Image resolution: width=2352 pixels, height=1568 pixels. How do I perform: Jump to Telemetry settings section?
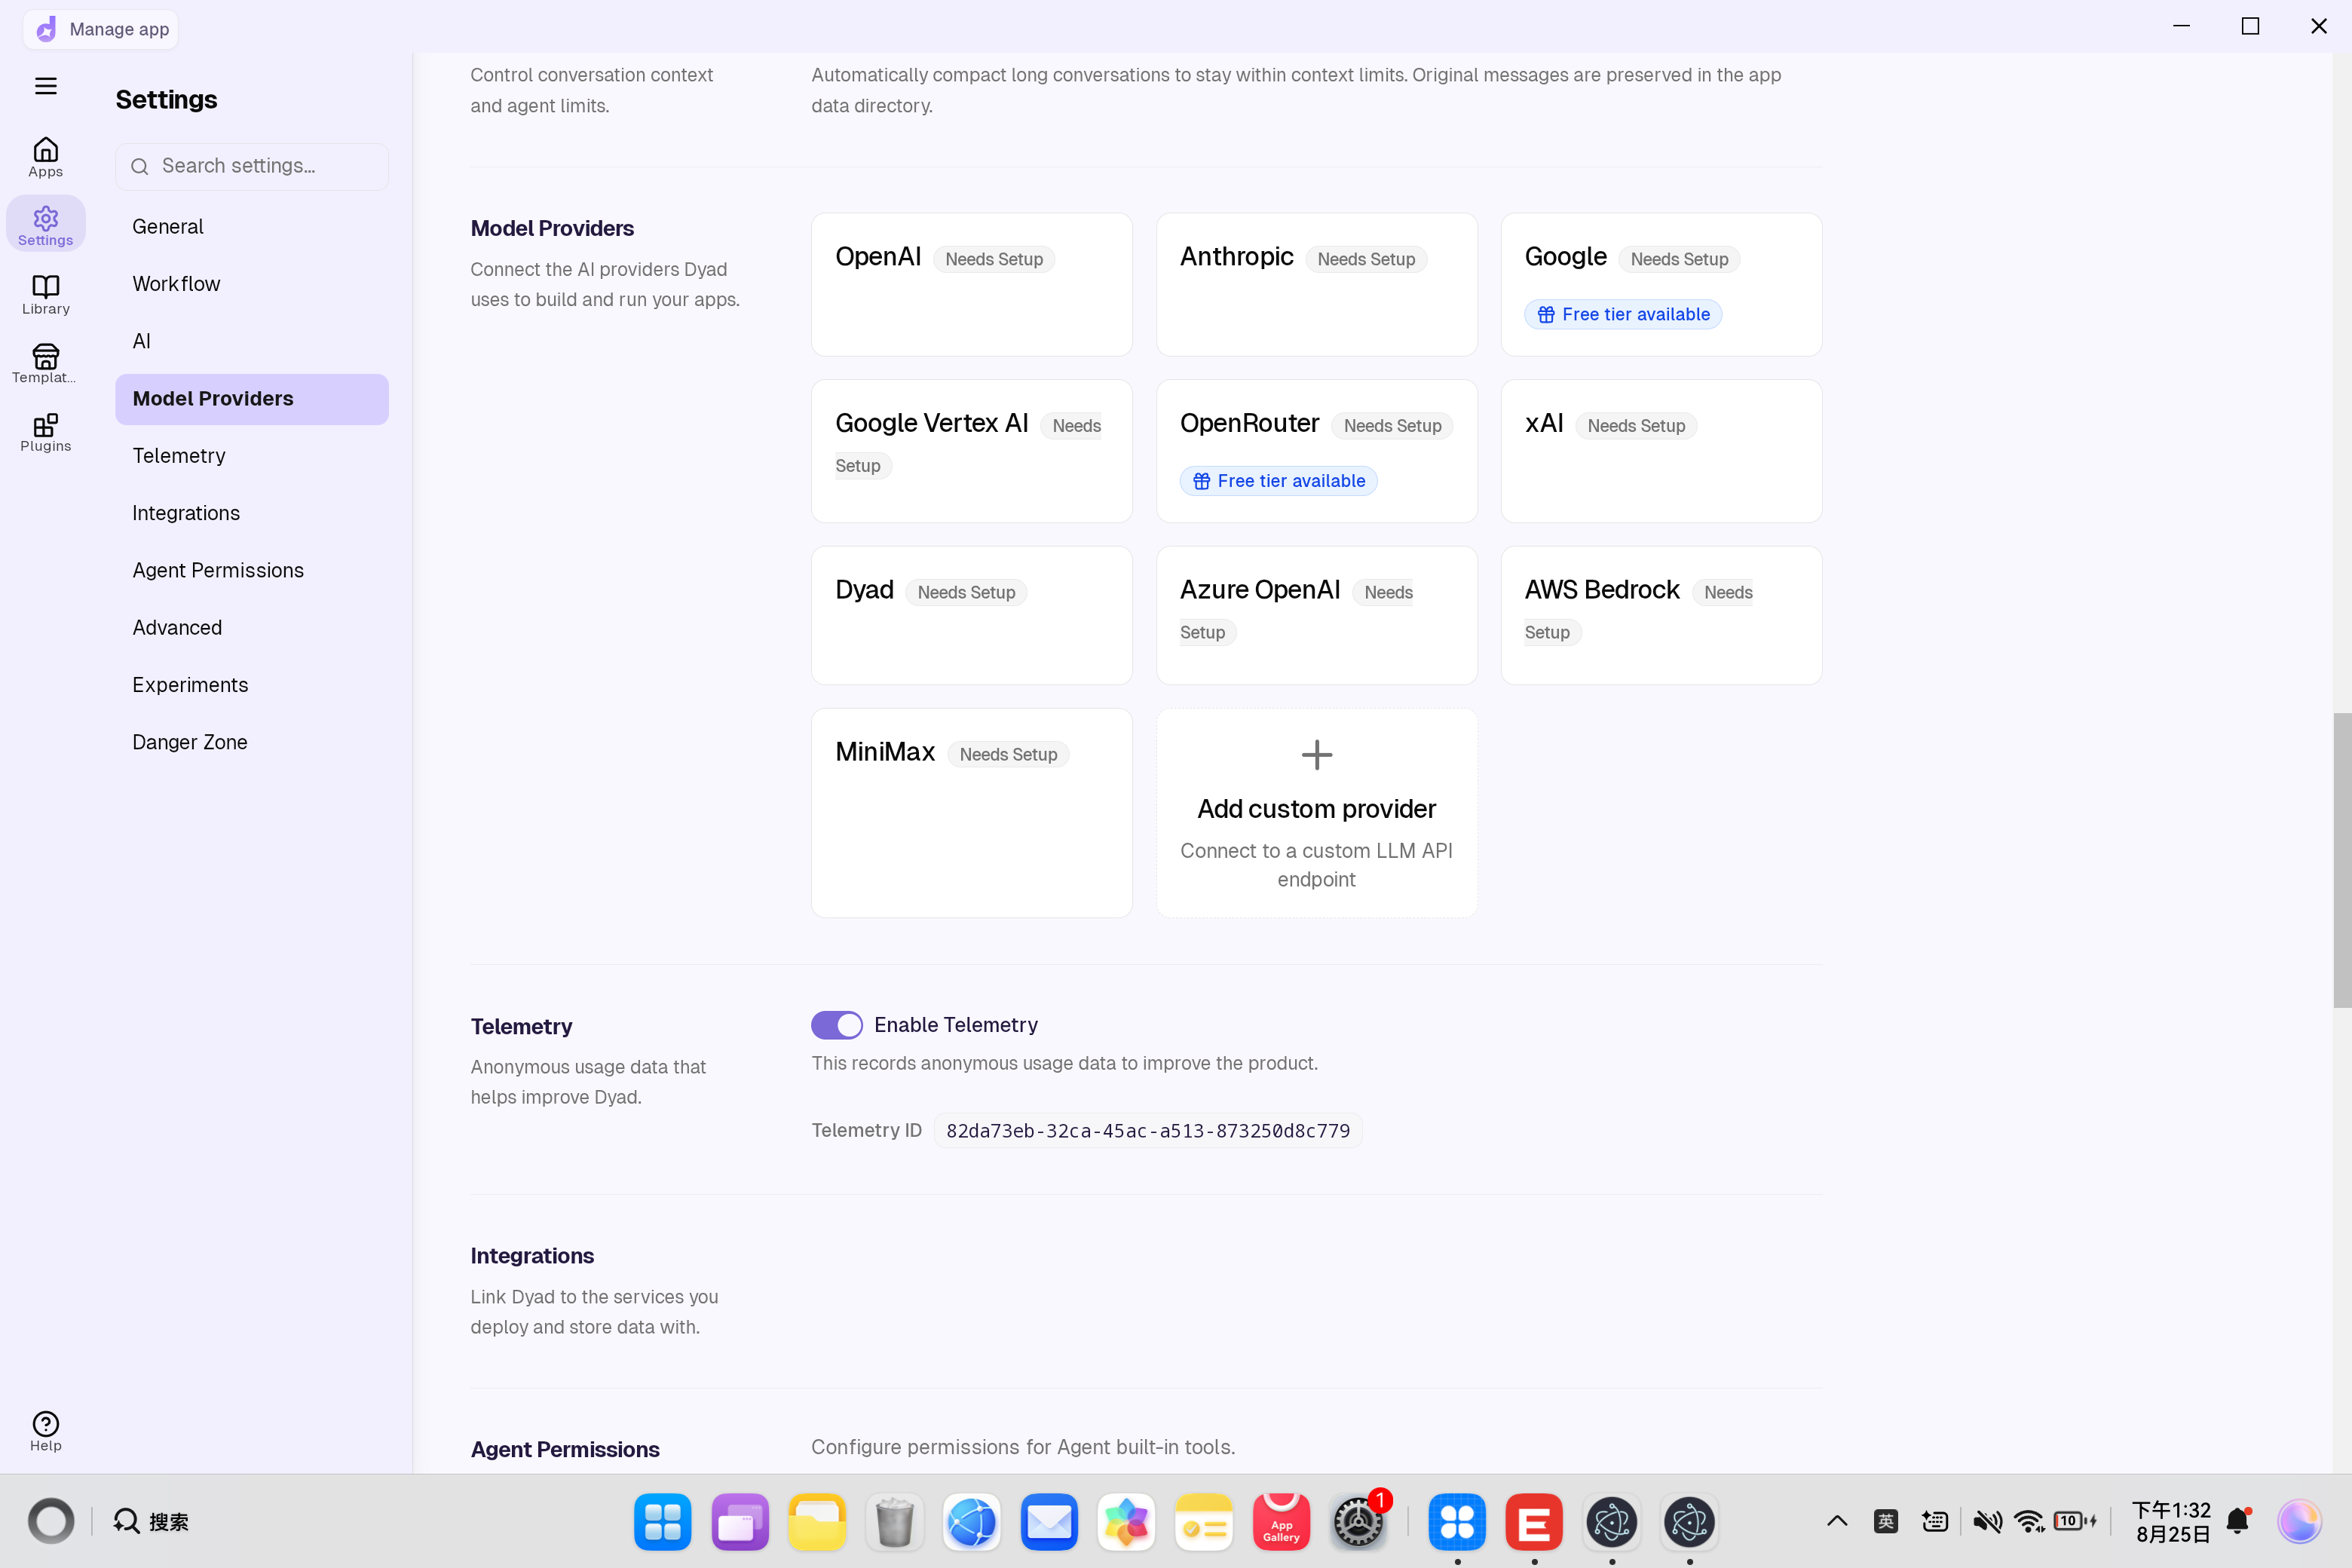click(252, 456)
